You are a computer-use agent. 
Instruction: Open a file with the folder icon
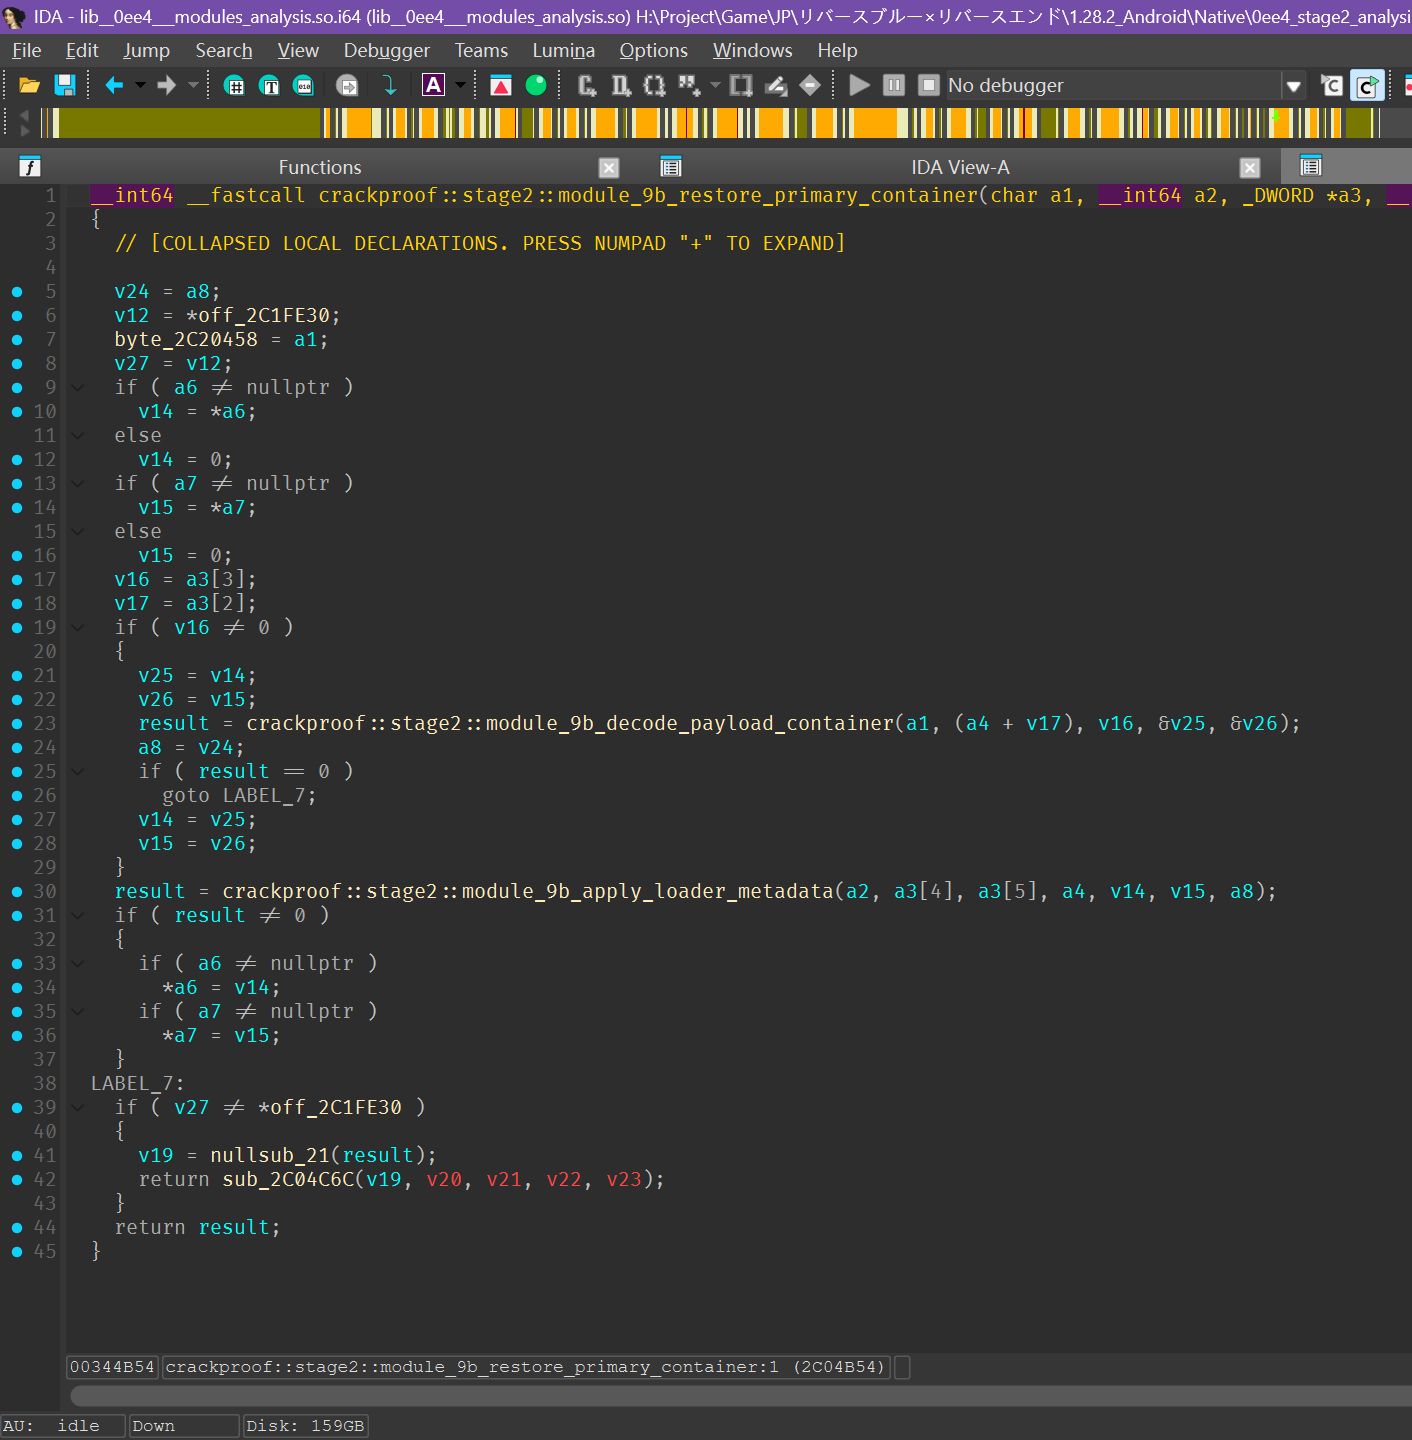point(30,86)
